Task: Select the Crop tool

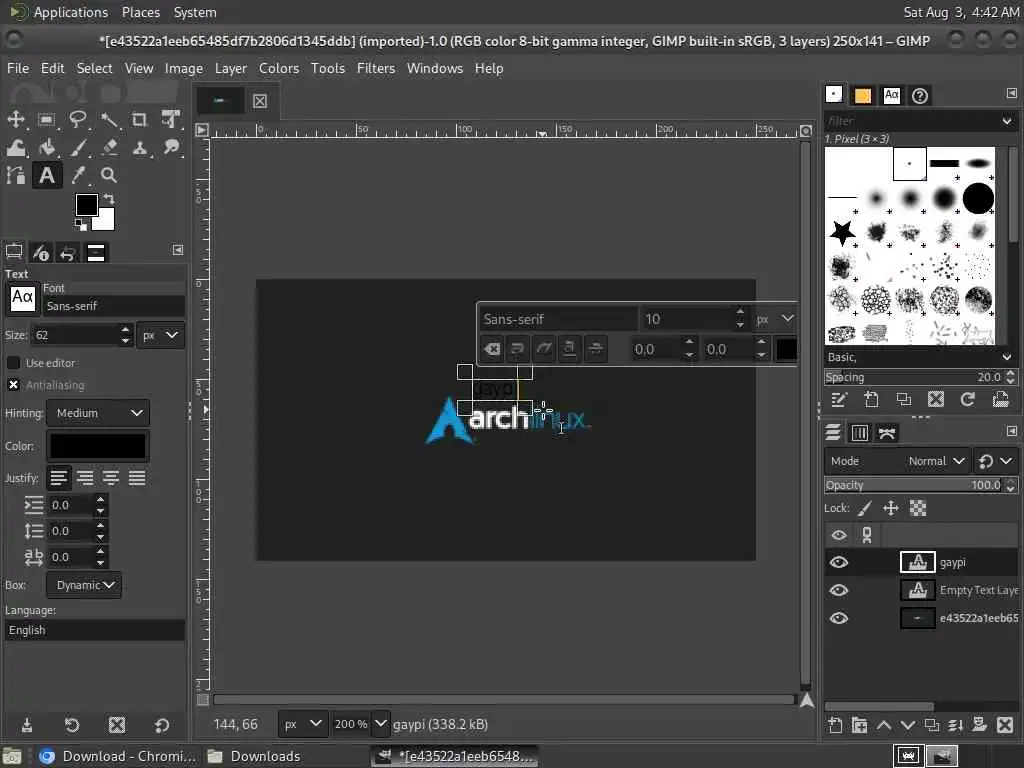Action: tap(140, 119)
